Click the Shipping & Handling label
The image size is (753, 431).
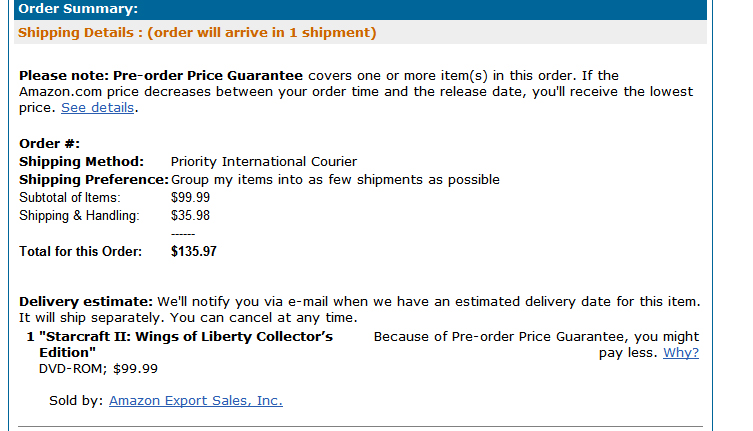pos(80,216)
